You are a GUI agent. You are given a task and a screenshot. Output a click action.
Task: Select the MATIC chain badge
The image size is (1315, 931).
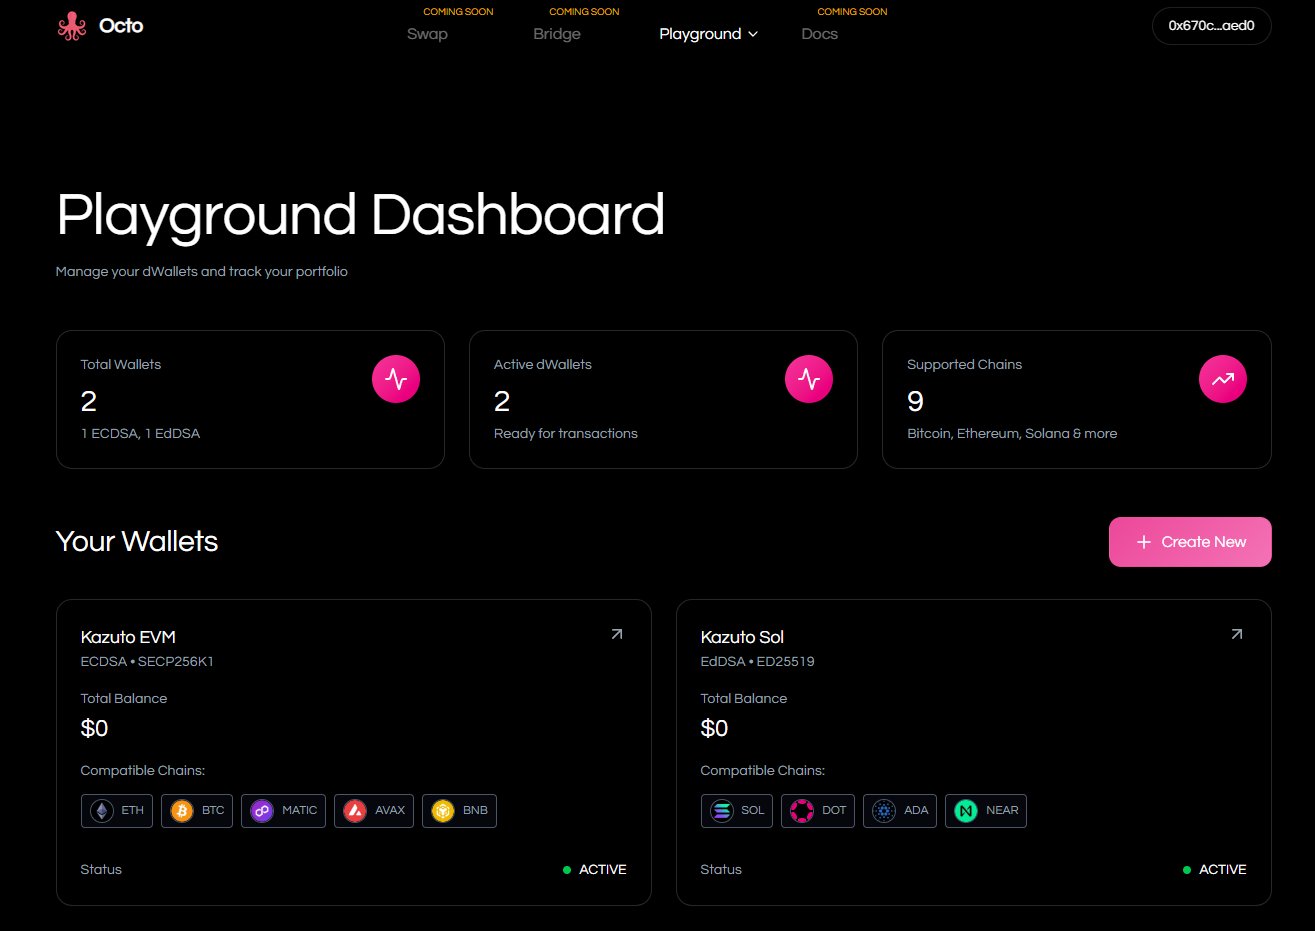tap(283, 811)
